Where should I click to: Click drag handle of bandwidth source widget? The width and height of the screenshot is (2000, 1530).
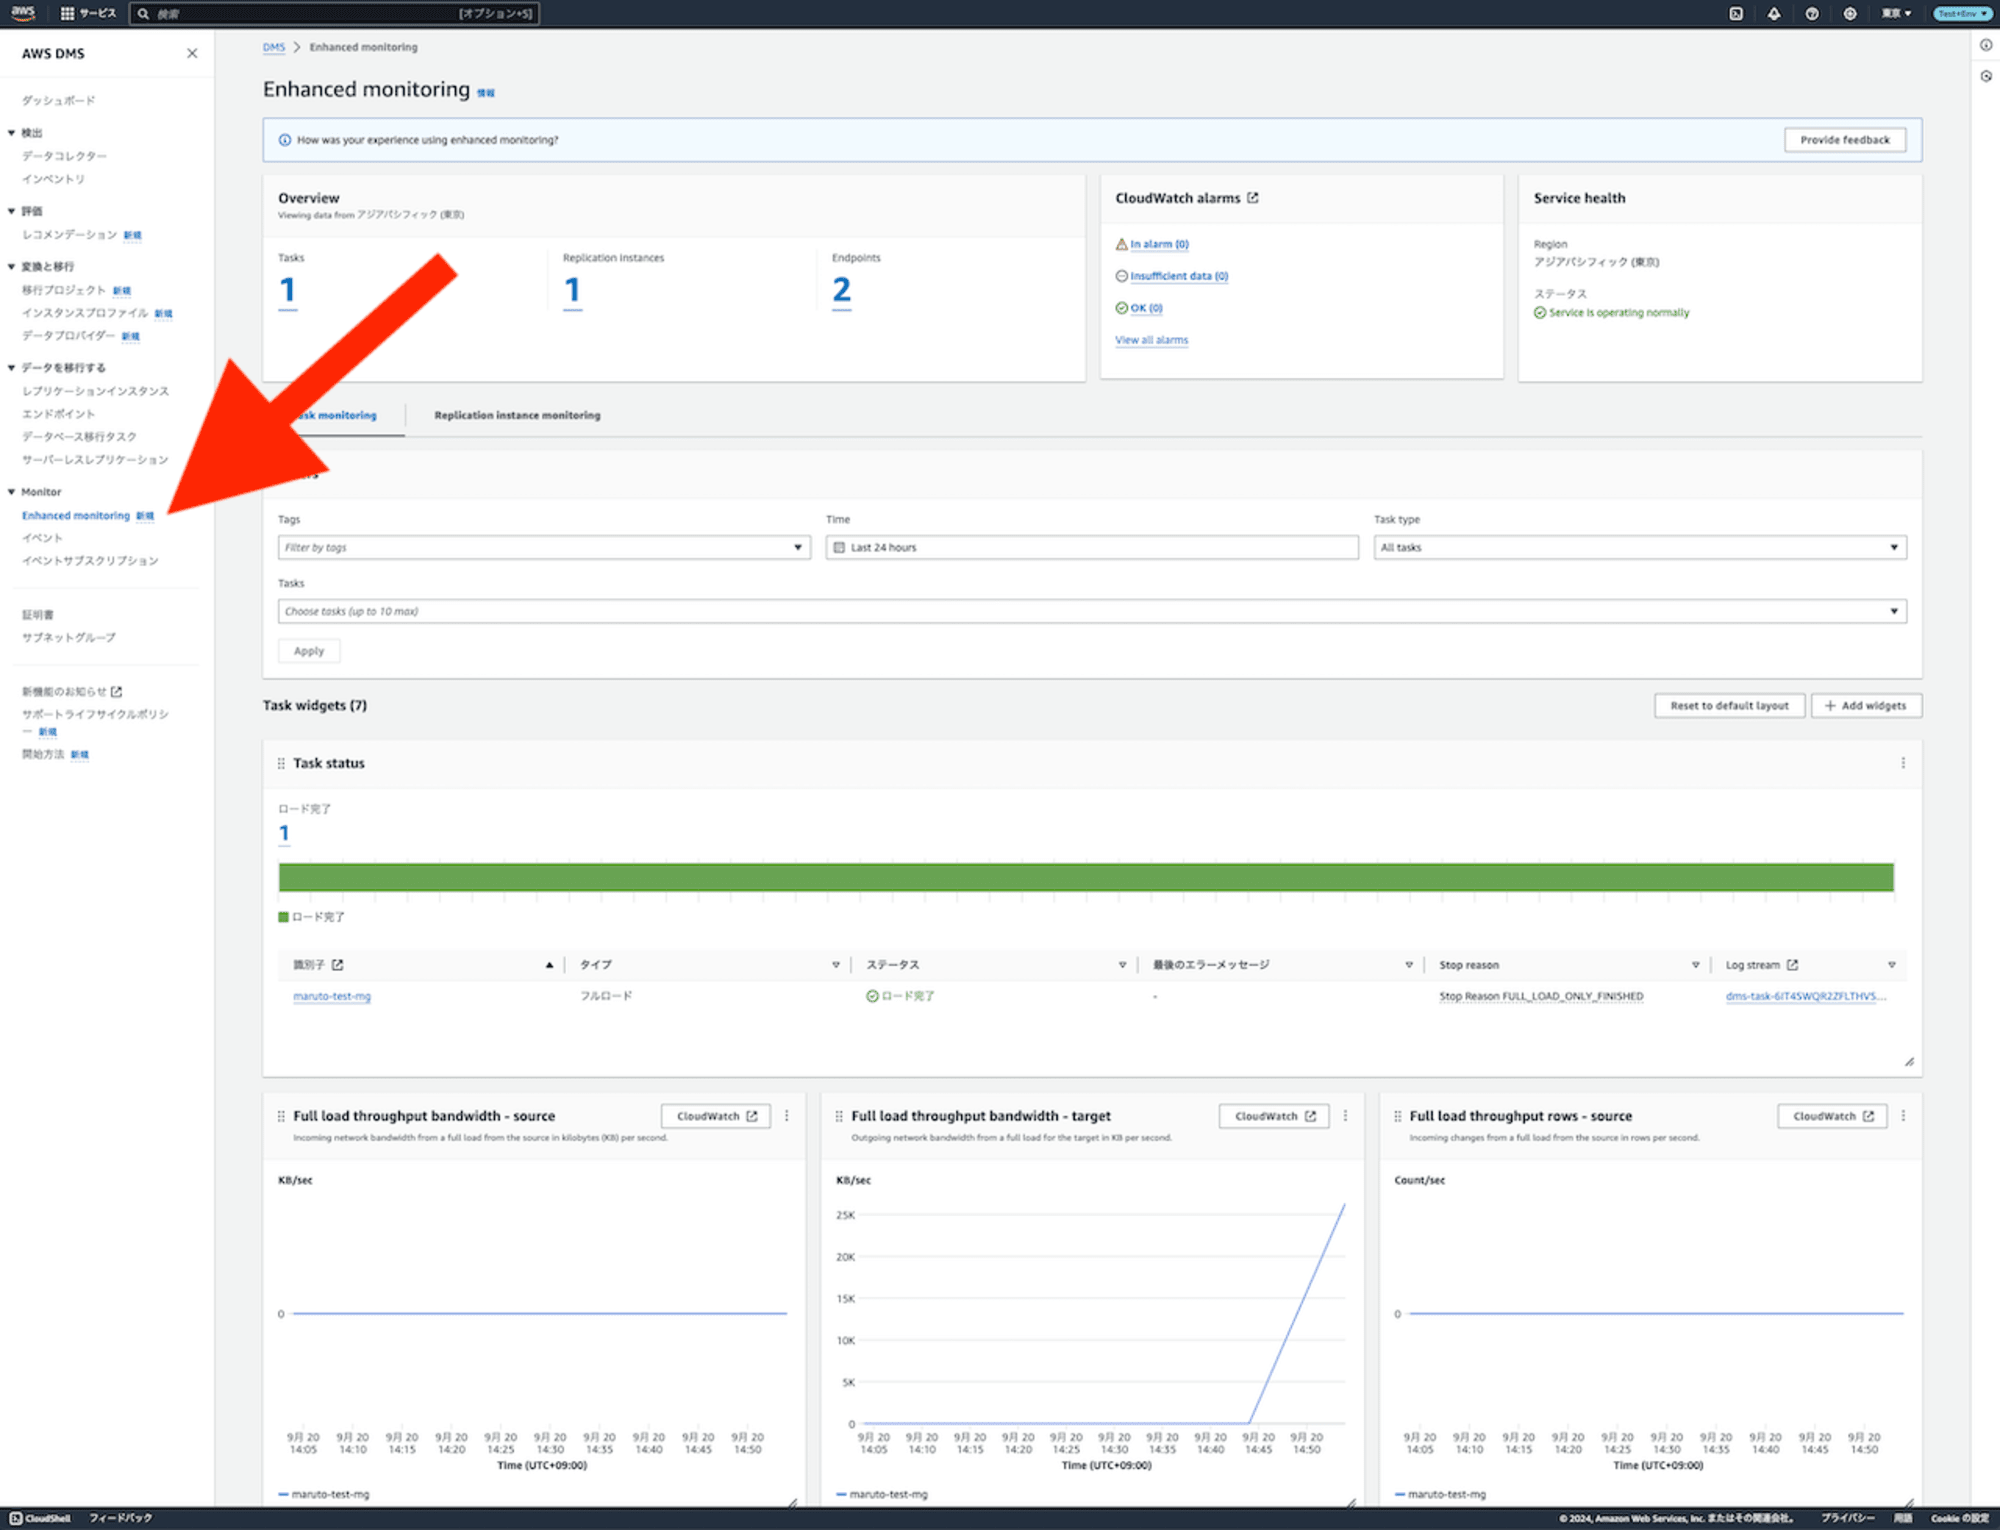(x=281, y=1116)
